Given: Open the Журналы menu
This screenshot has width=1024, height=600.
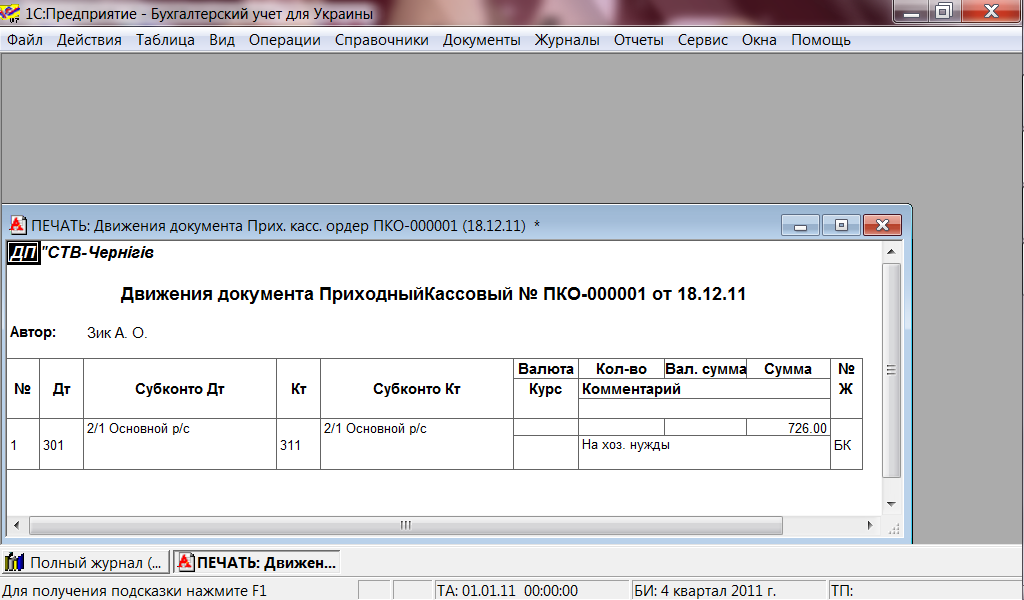Looking at the screenshot, I should point(567,40).
